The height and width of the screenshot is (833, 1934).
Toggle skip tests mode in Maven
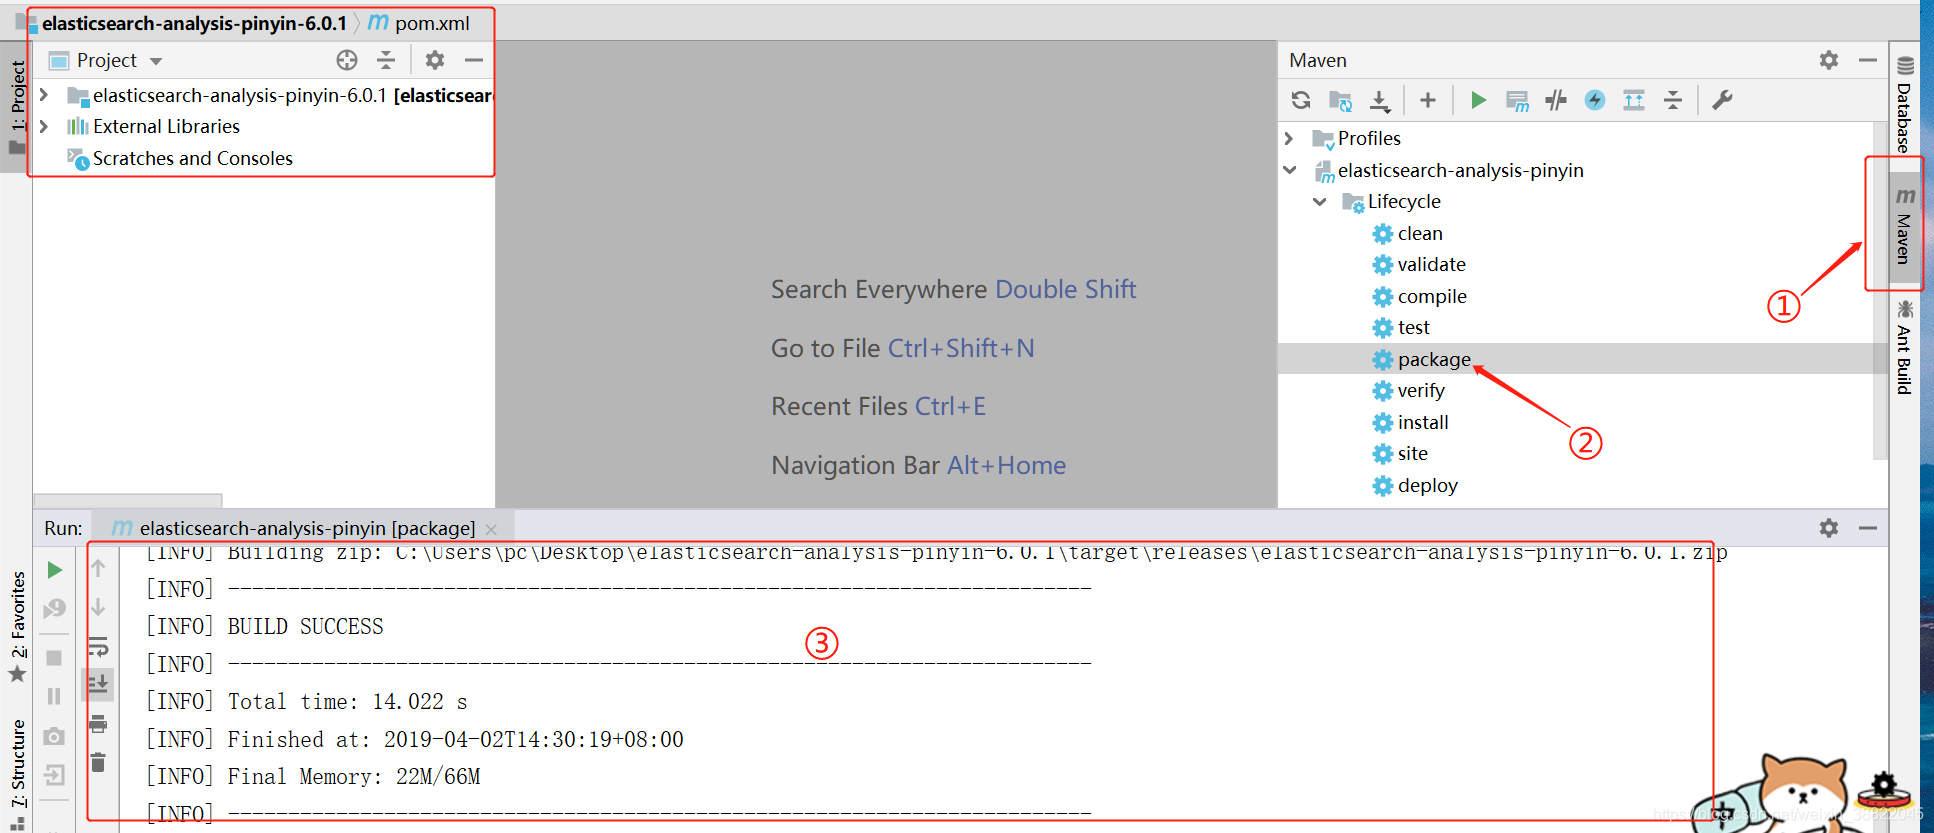point(1595,100)
